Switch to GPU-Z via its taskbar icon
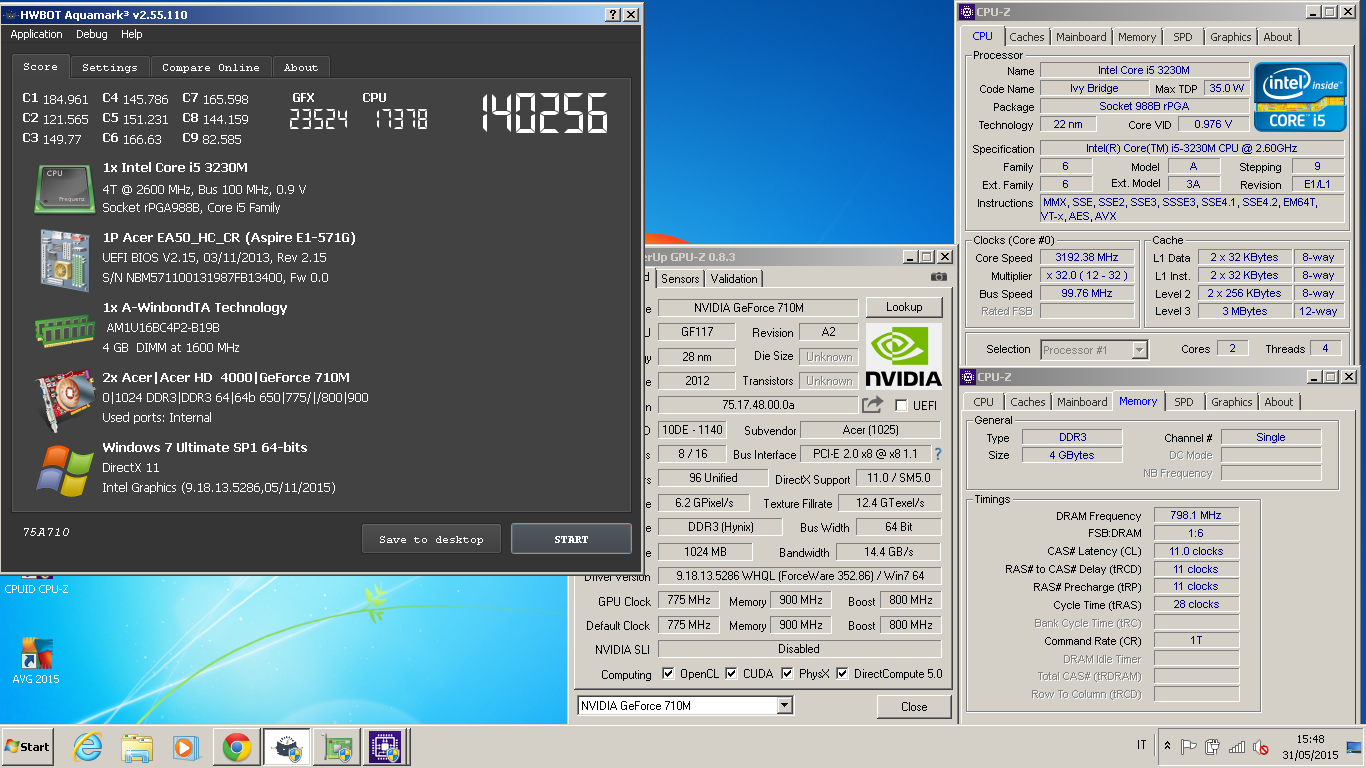Image resolution: width=1366 pixels, height=768 pixels. click(x=336, y=747)
